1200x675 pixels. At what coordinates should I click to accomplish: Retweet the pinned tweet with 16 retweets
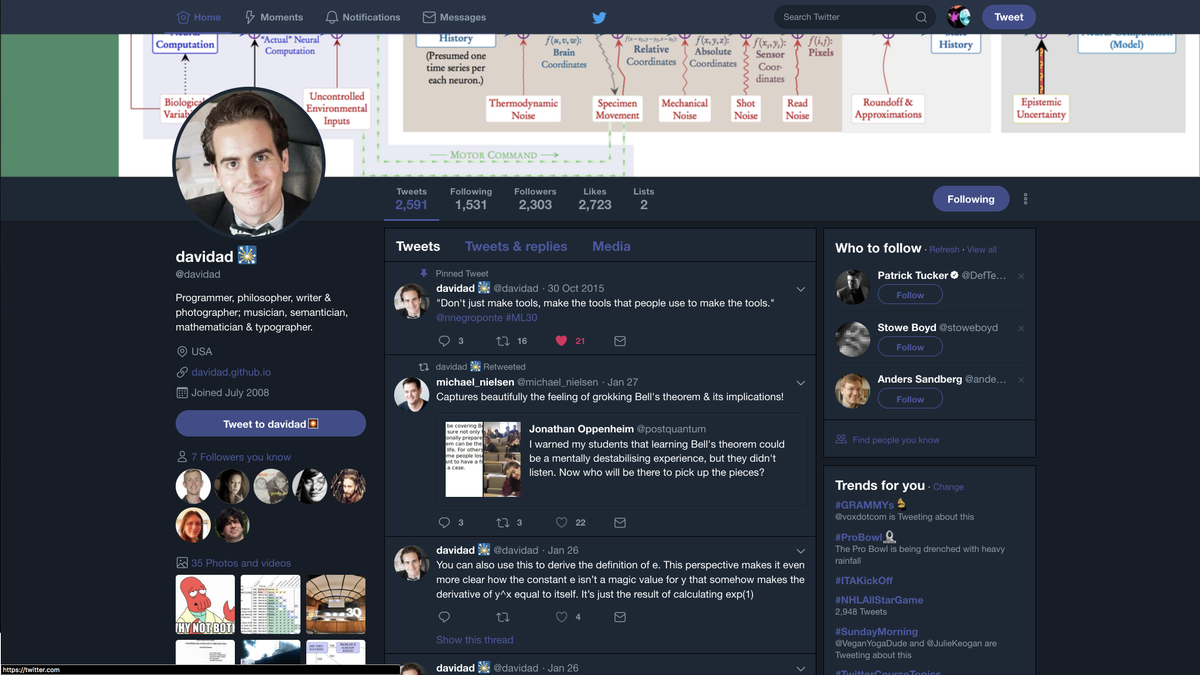(503, 341)
